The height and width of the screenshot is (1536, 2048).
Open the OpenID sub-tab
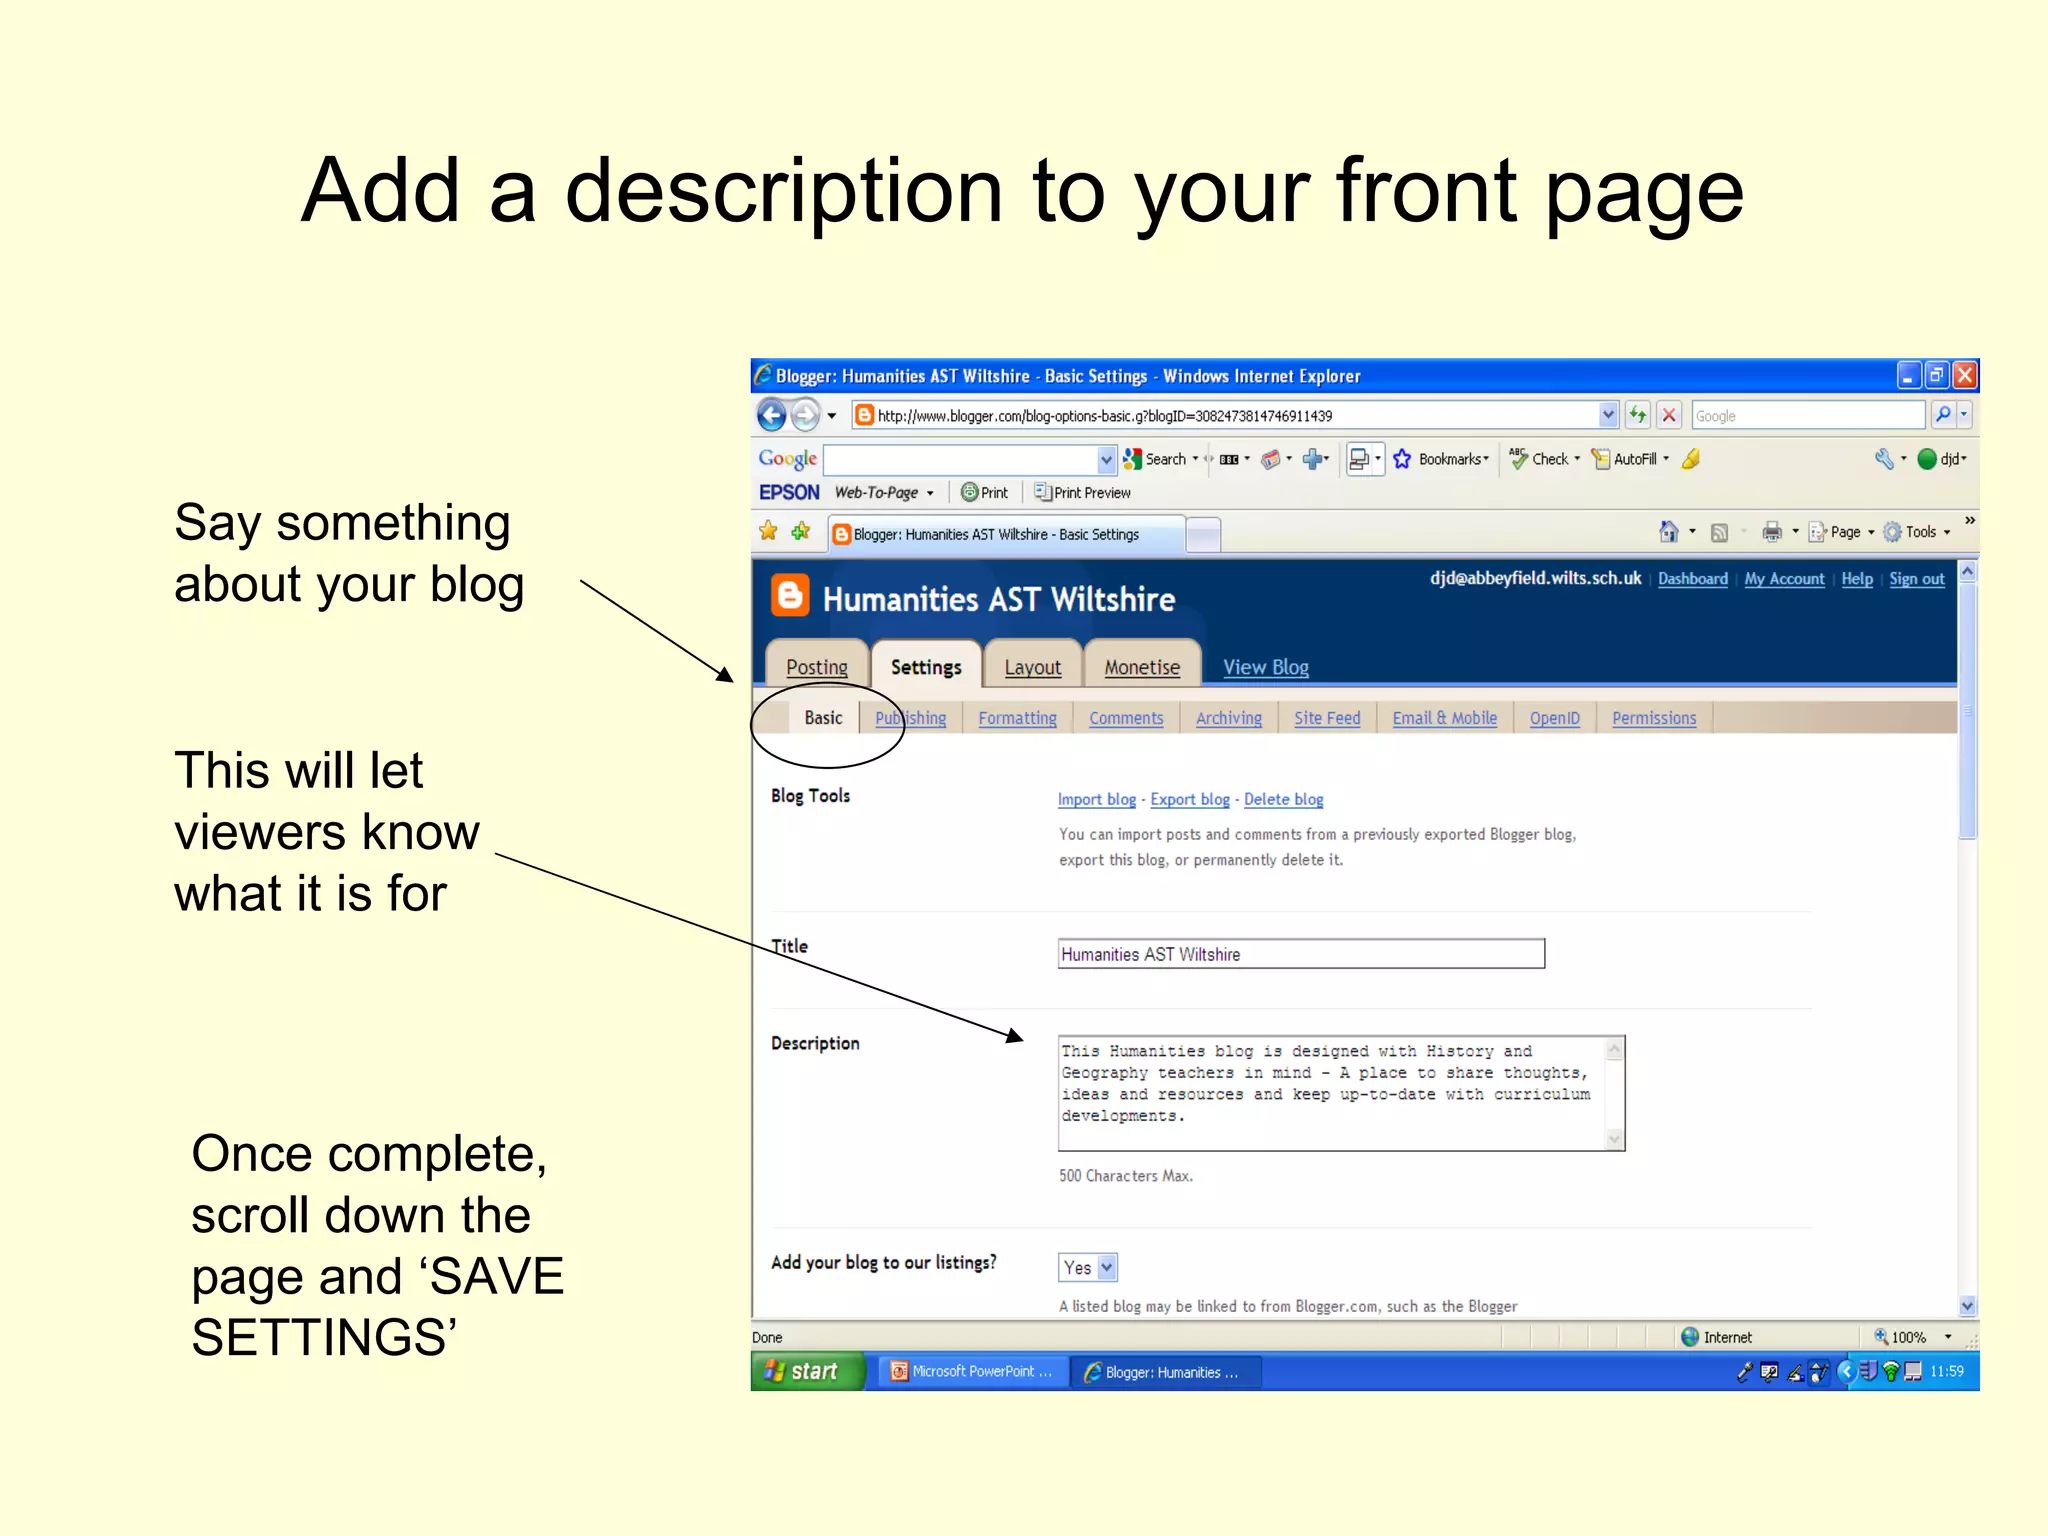pos(1554,718)
